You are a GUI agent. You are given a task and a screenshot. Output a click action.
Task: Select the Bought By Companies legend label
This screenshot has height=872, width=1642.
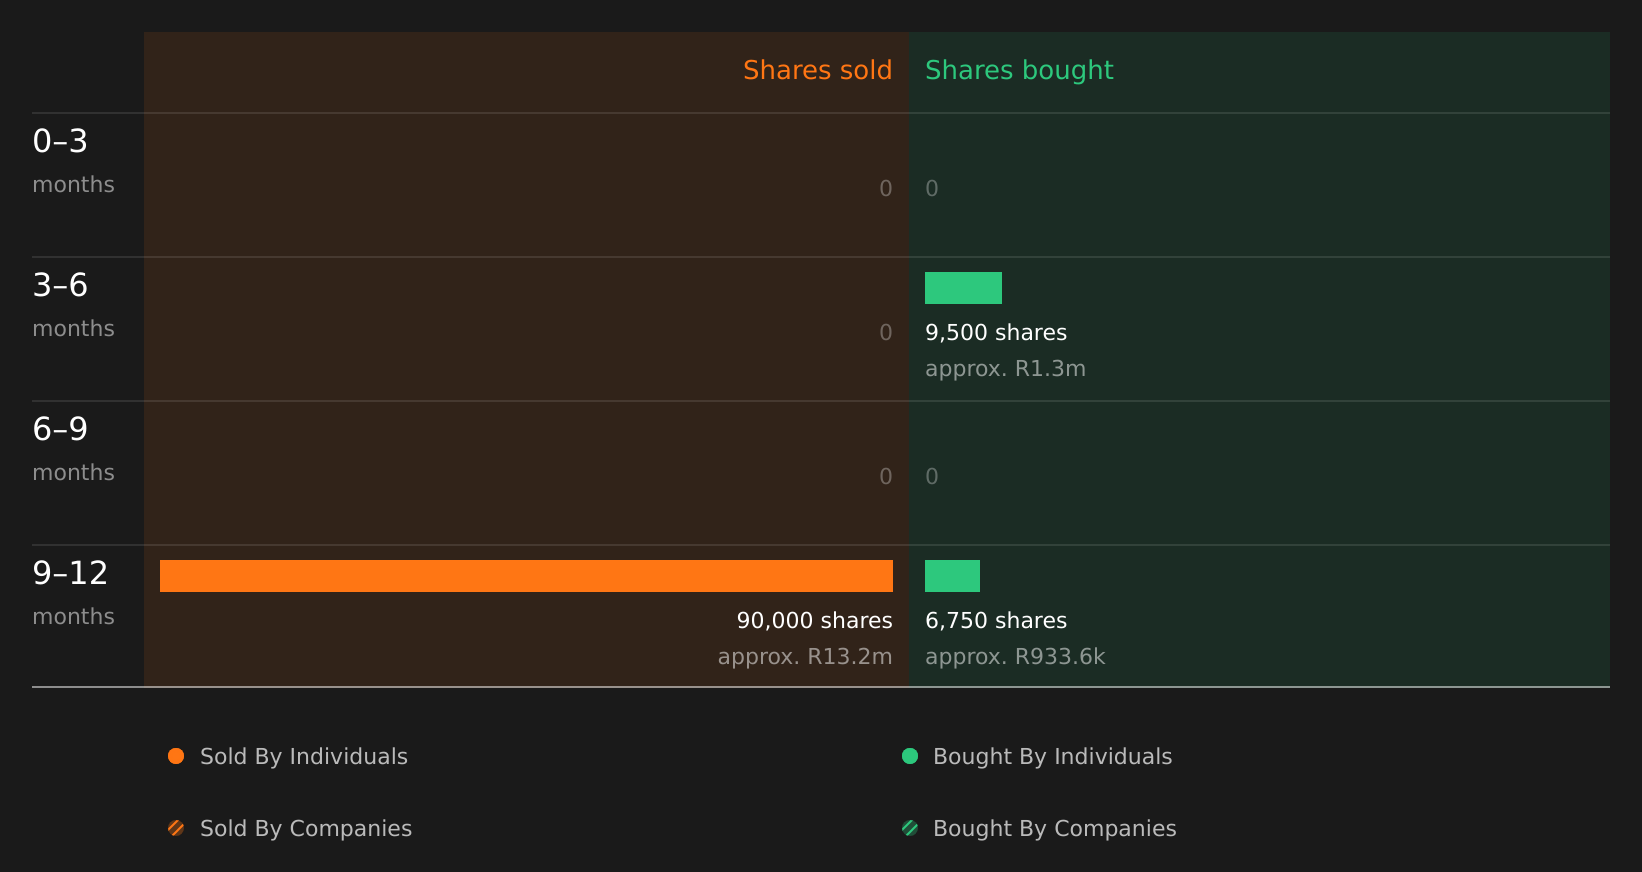click(1054, 829)
